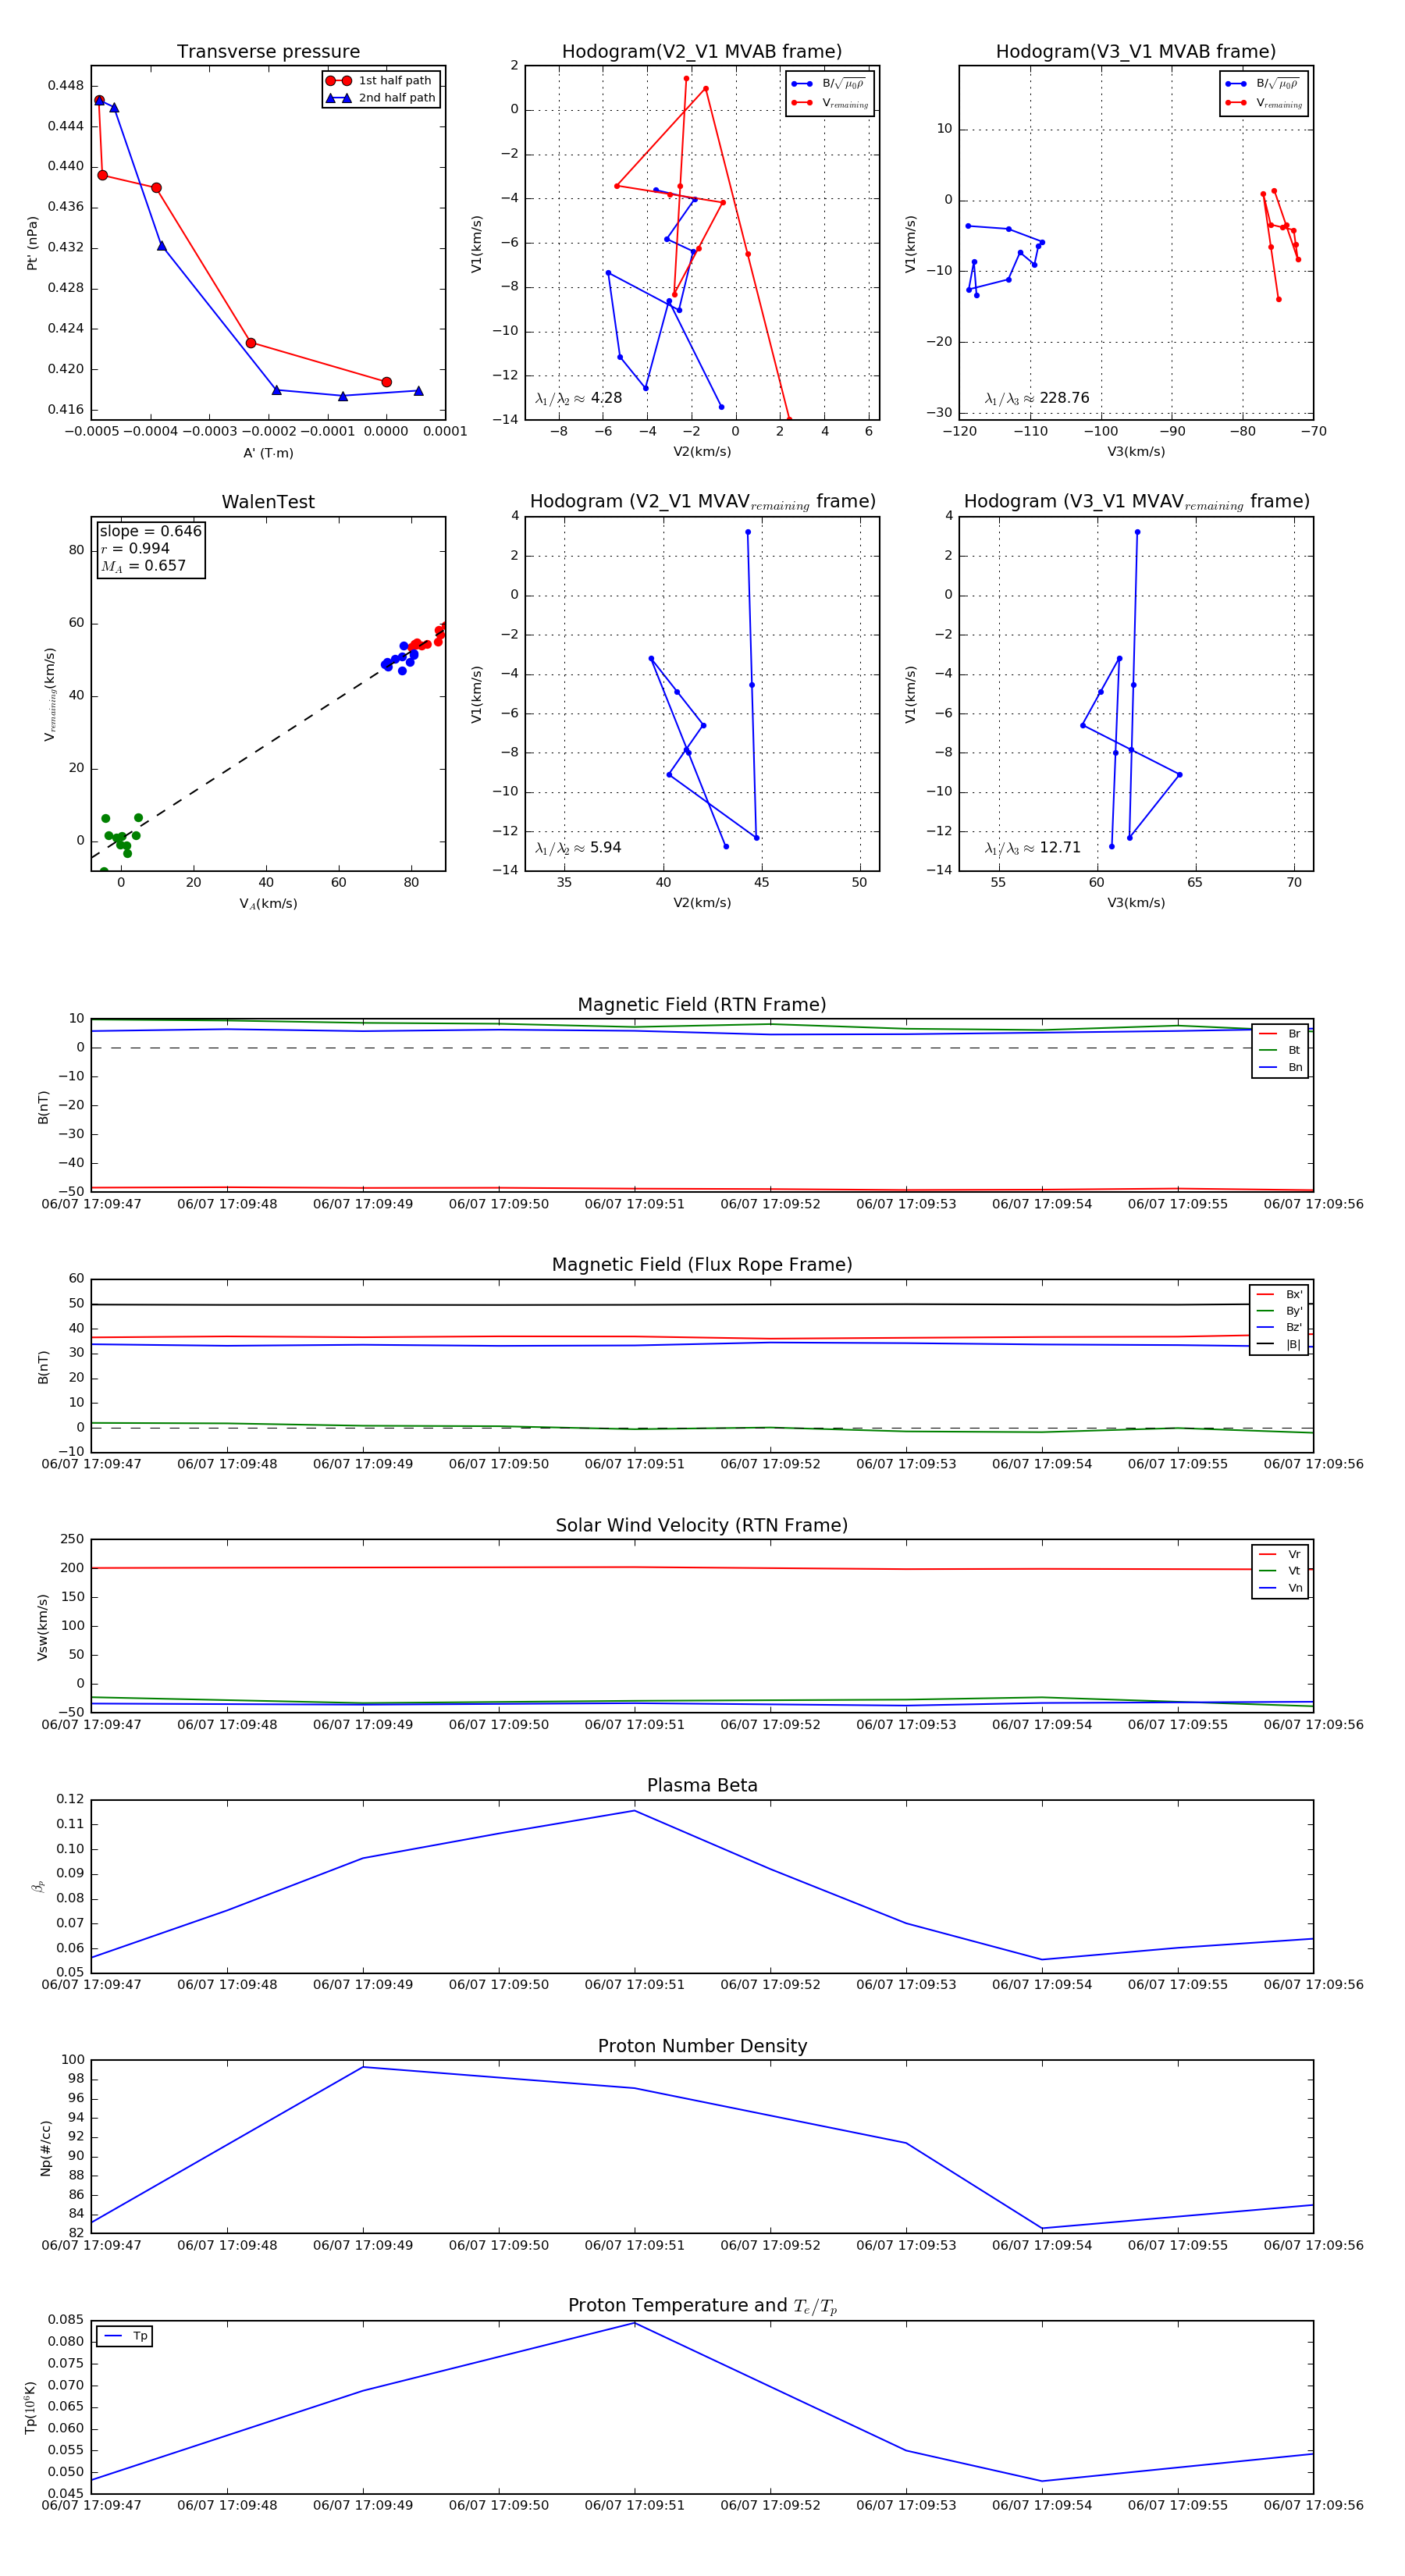The width and height of the screenshot is (1405, 2576).
Task: Click the Plasma Beta curve peak
Action: pos(634,1811)
